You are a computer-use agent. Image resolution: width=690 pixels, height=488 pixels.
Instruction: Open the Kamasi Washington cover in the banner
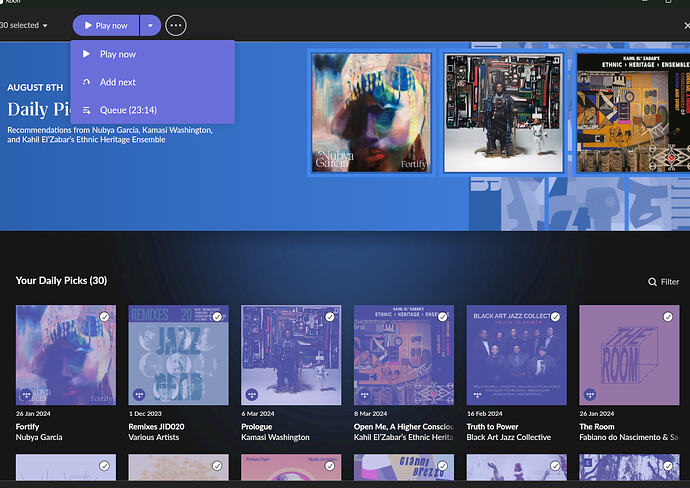[503, 113]
